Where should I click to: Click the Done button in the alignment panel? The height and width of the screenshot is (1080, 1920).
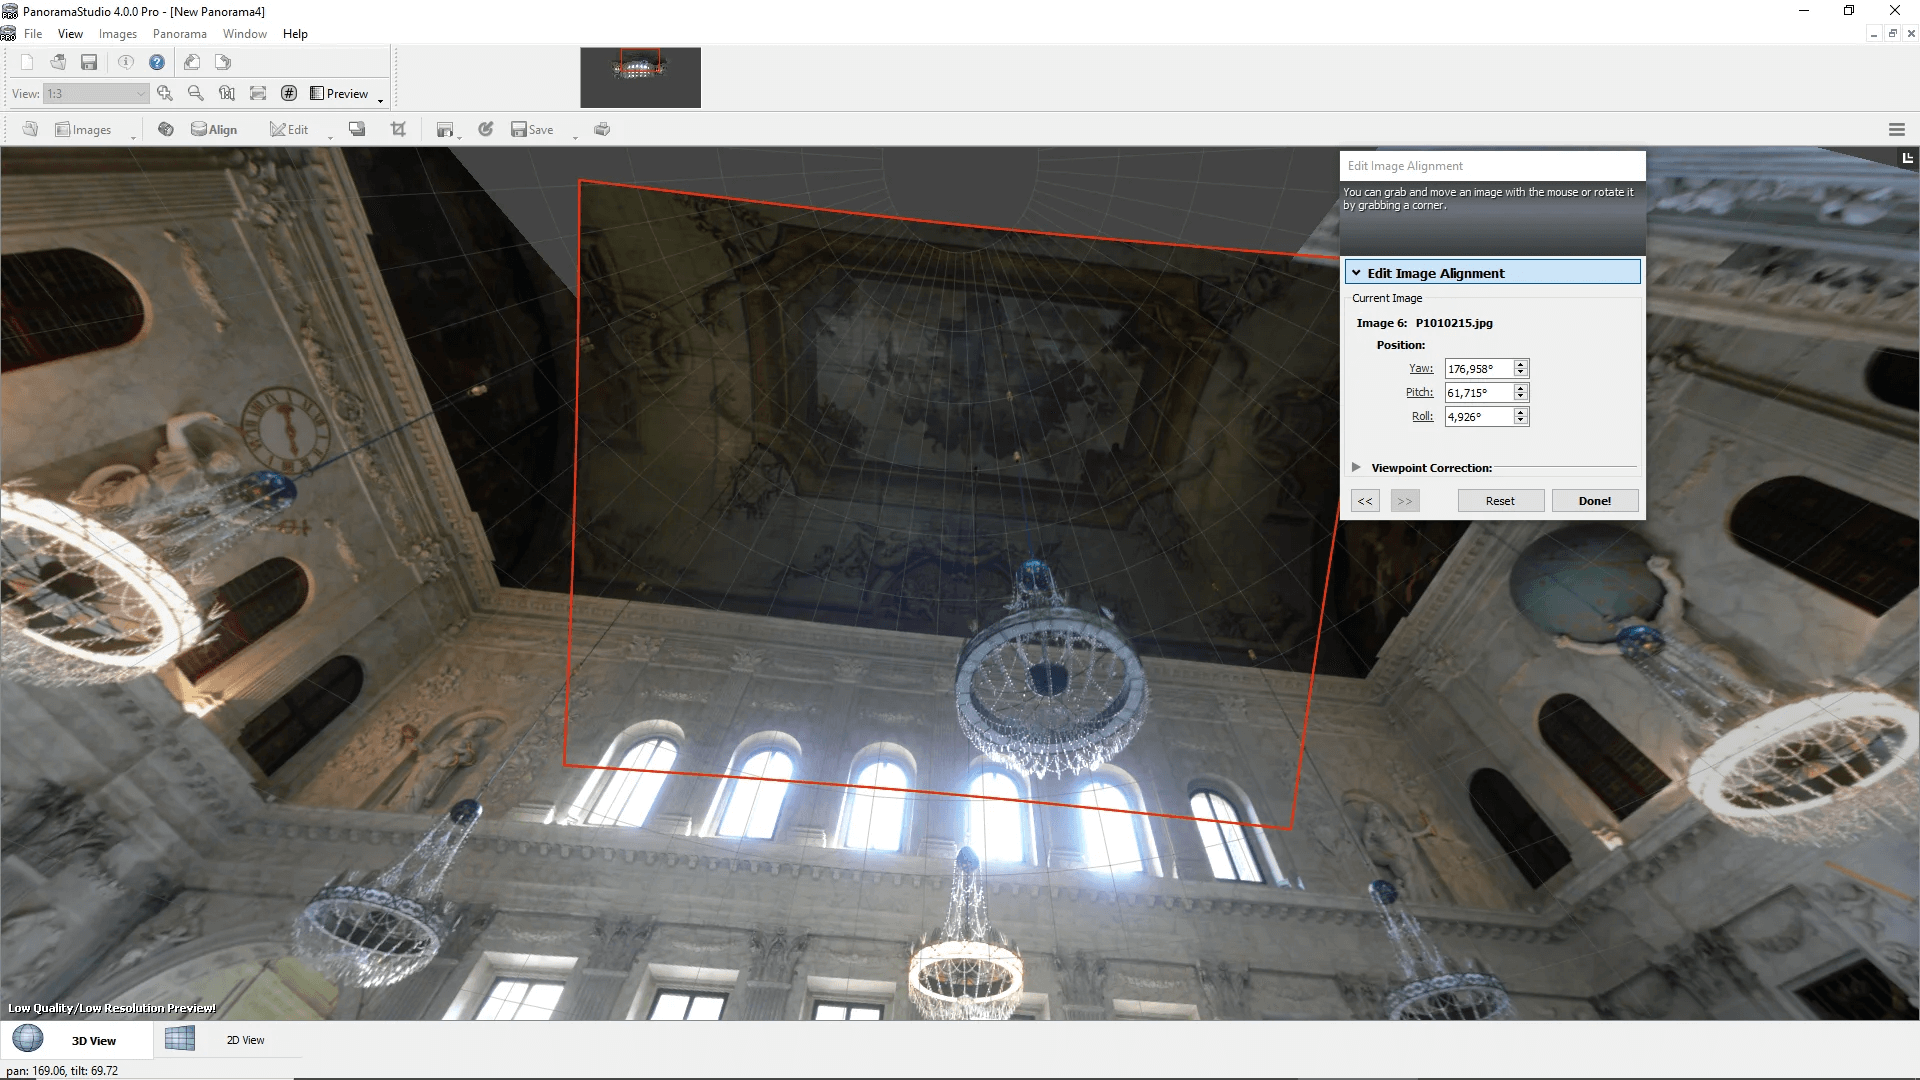pyautogui.click(x=1594, y=500)
